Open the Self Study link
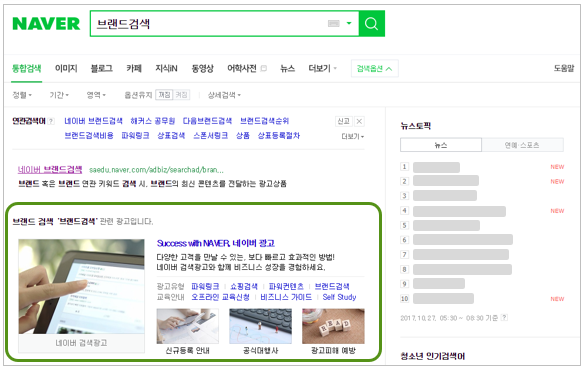The width and height of the screenshot is (586, 370). (339, 297)
